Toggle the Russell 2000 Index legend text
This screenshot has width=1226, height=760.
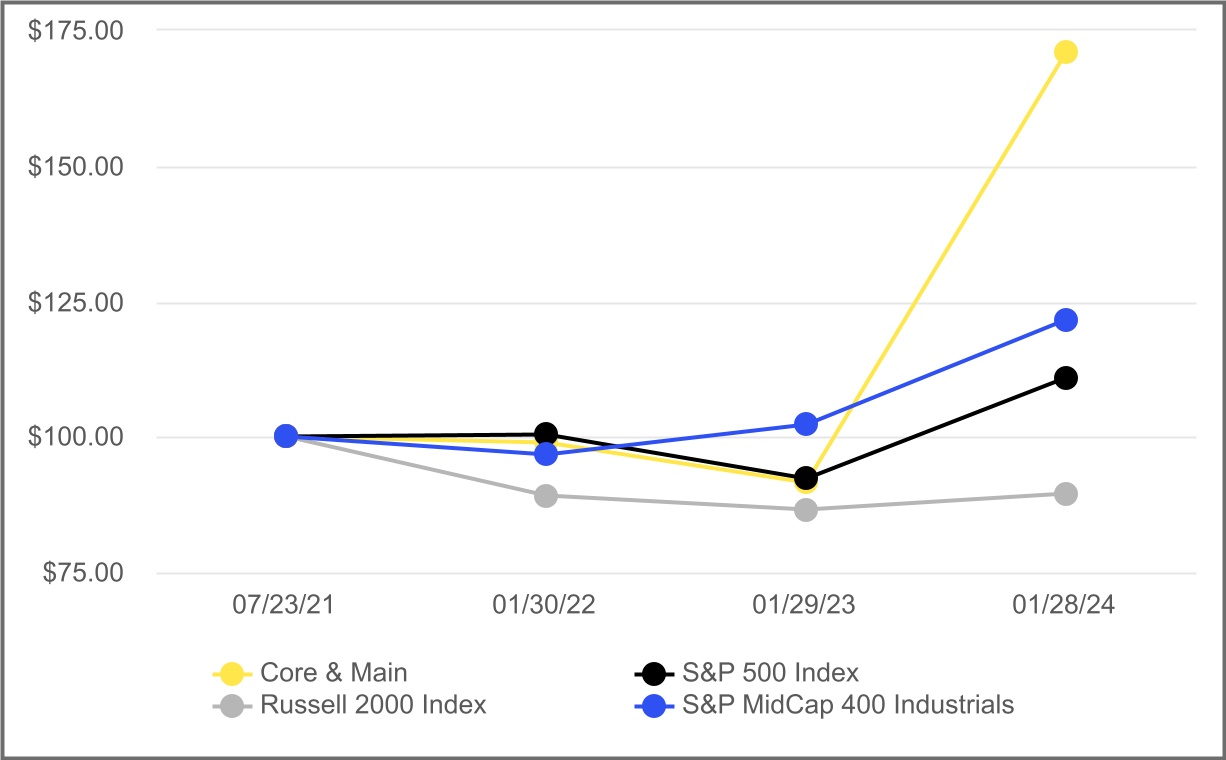(x=373, y=705)
